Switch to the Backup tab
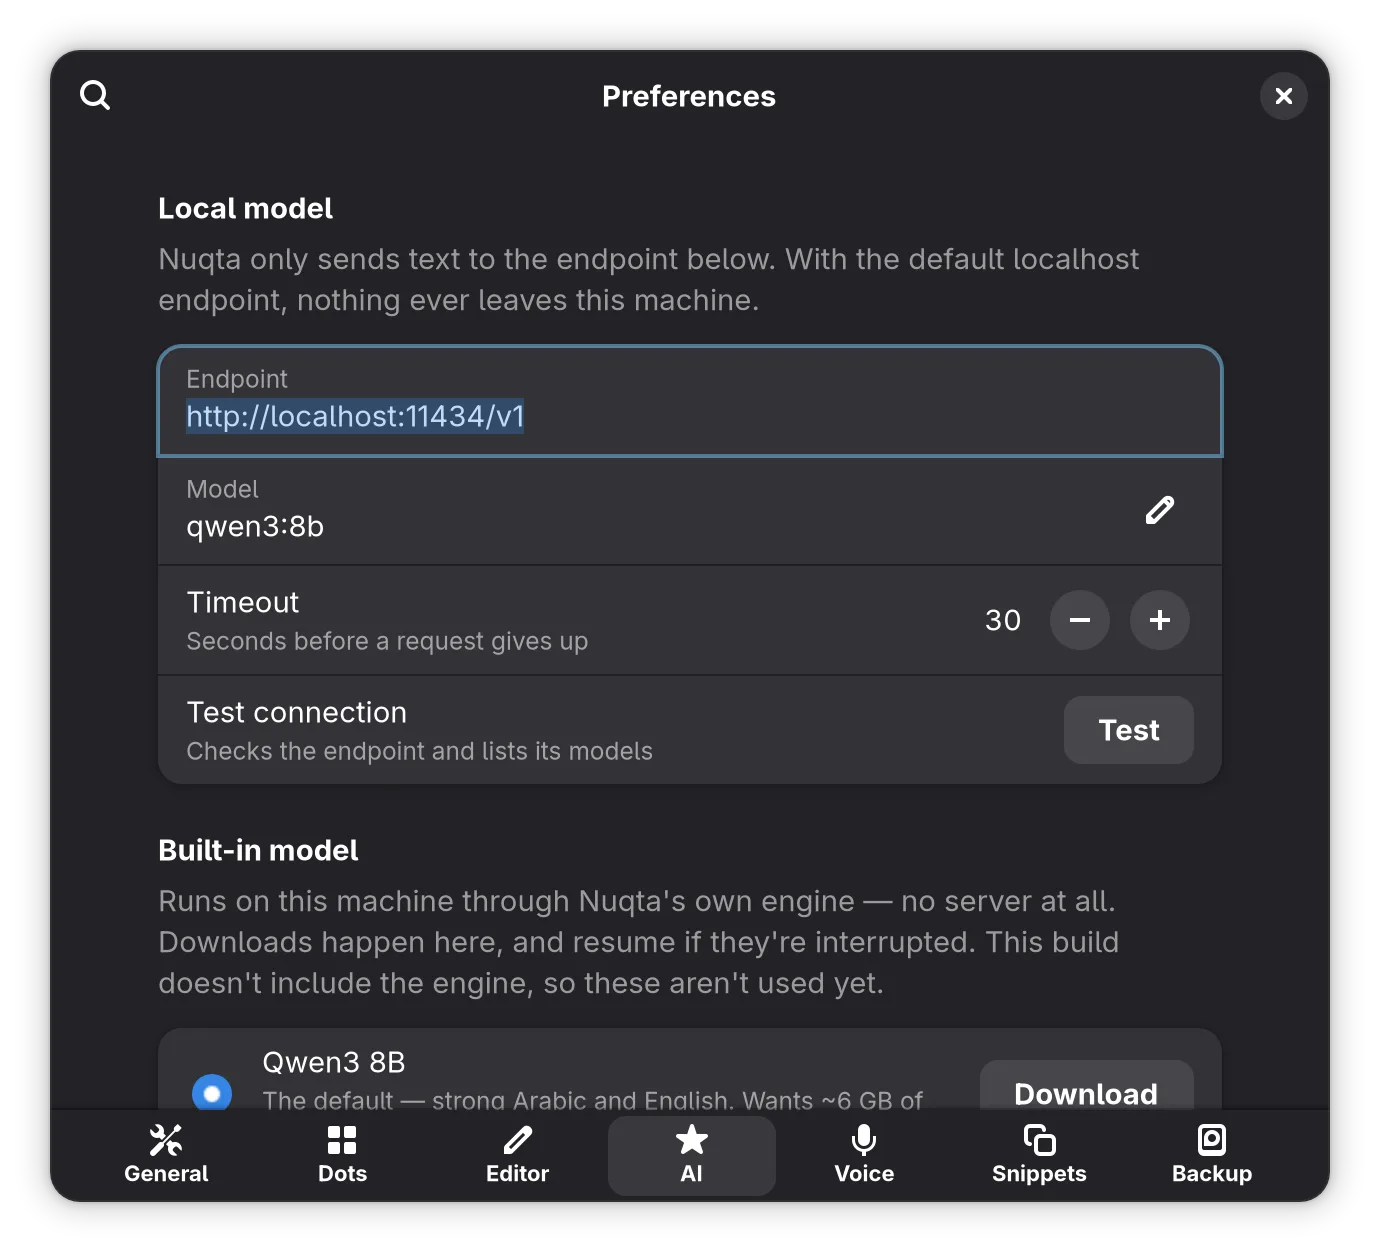Viewport: 1380px width, 1252px height. (x=1212, y=1156)
